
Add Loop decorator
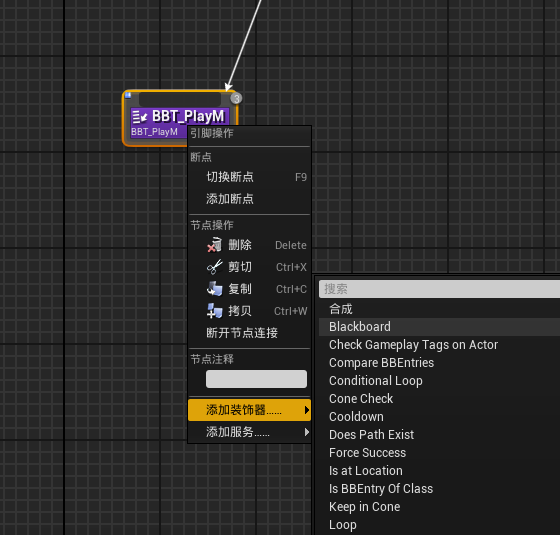439,525
